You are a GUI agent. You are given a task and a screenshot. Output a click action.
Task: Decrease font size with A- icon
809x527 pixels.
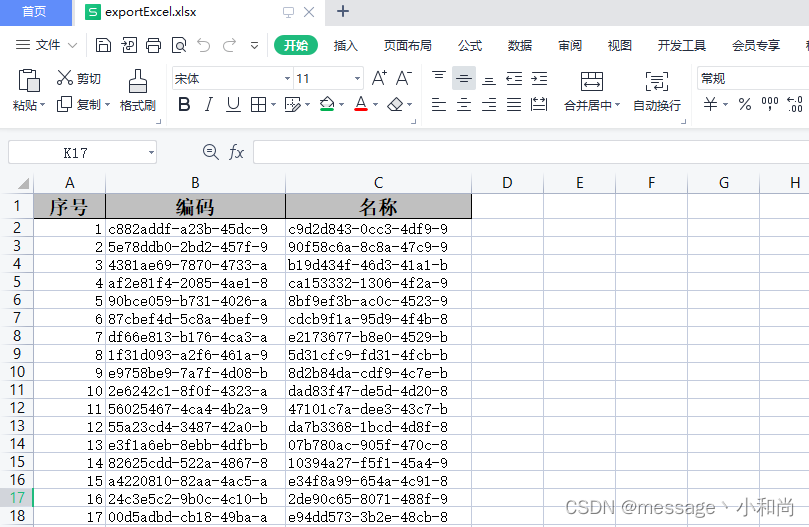403,78
